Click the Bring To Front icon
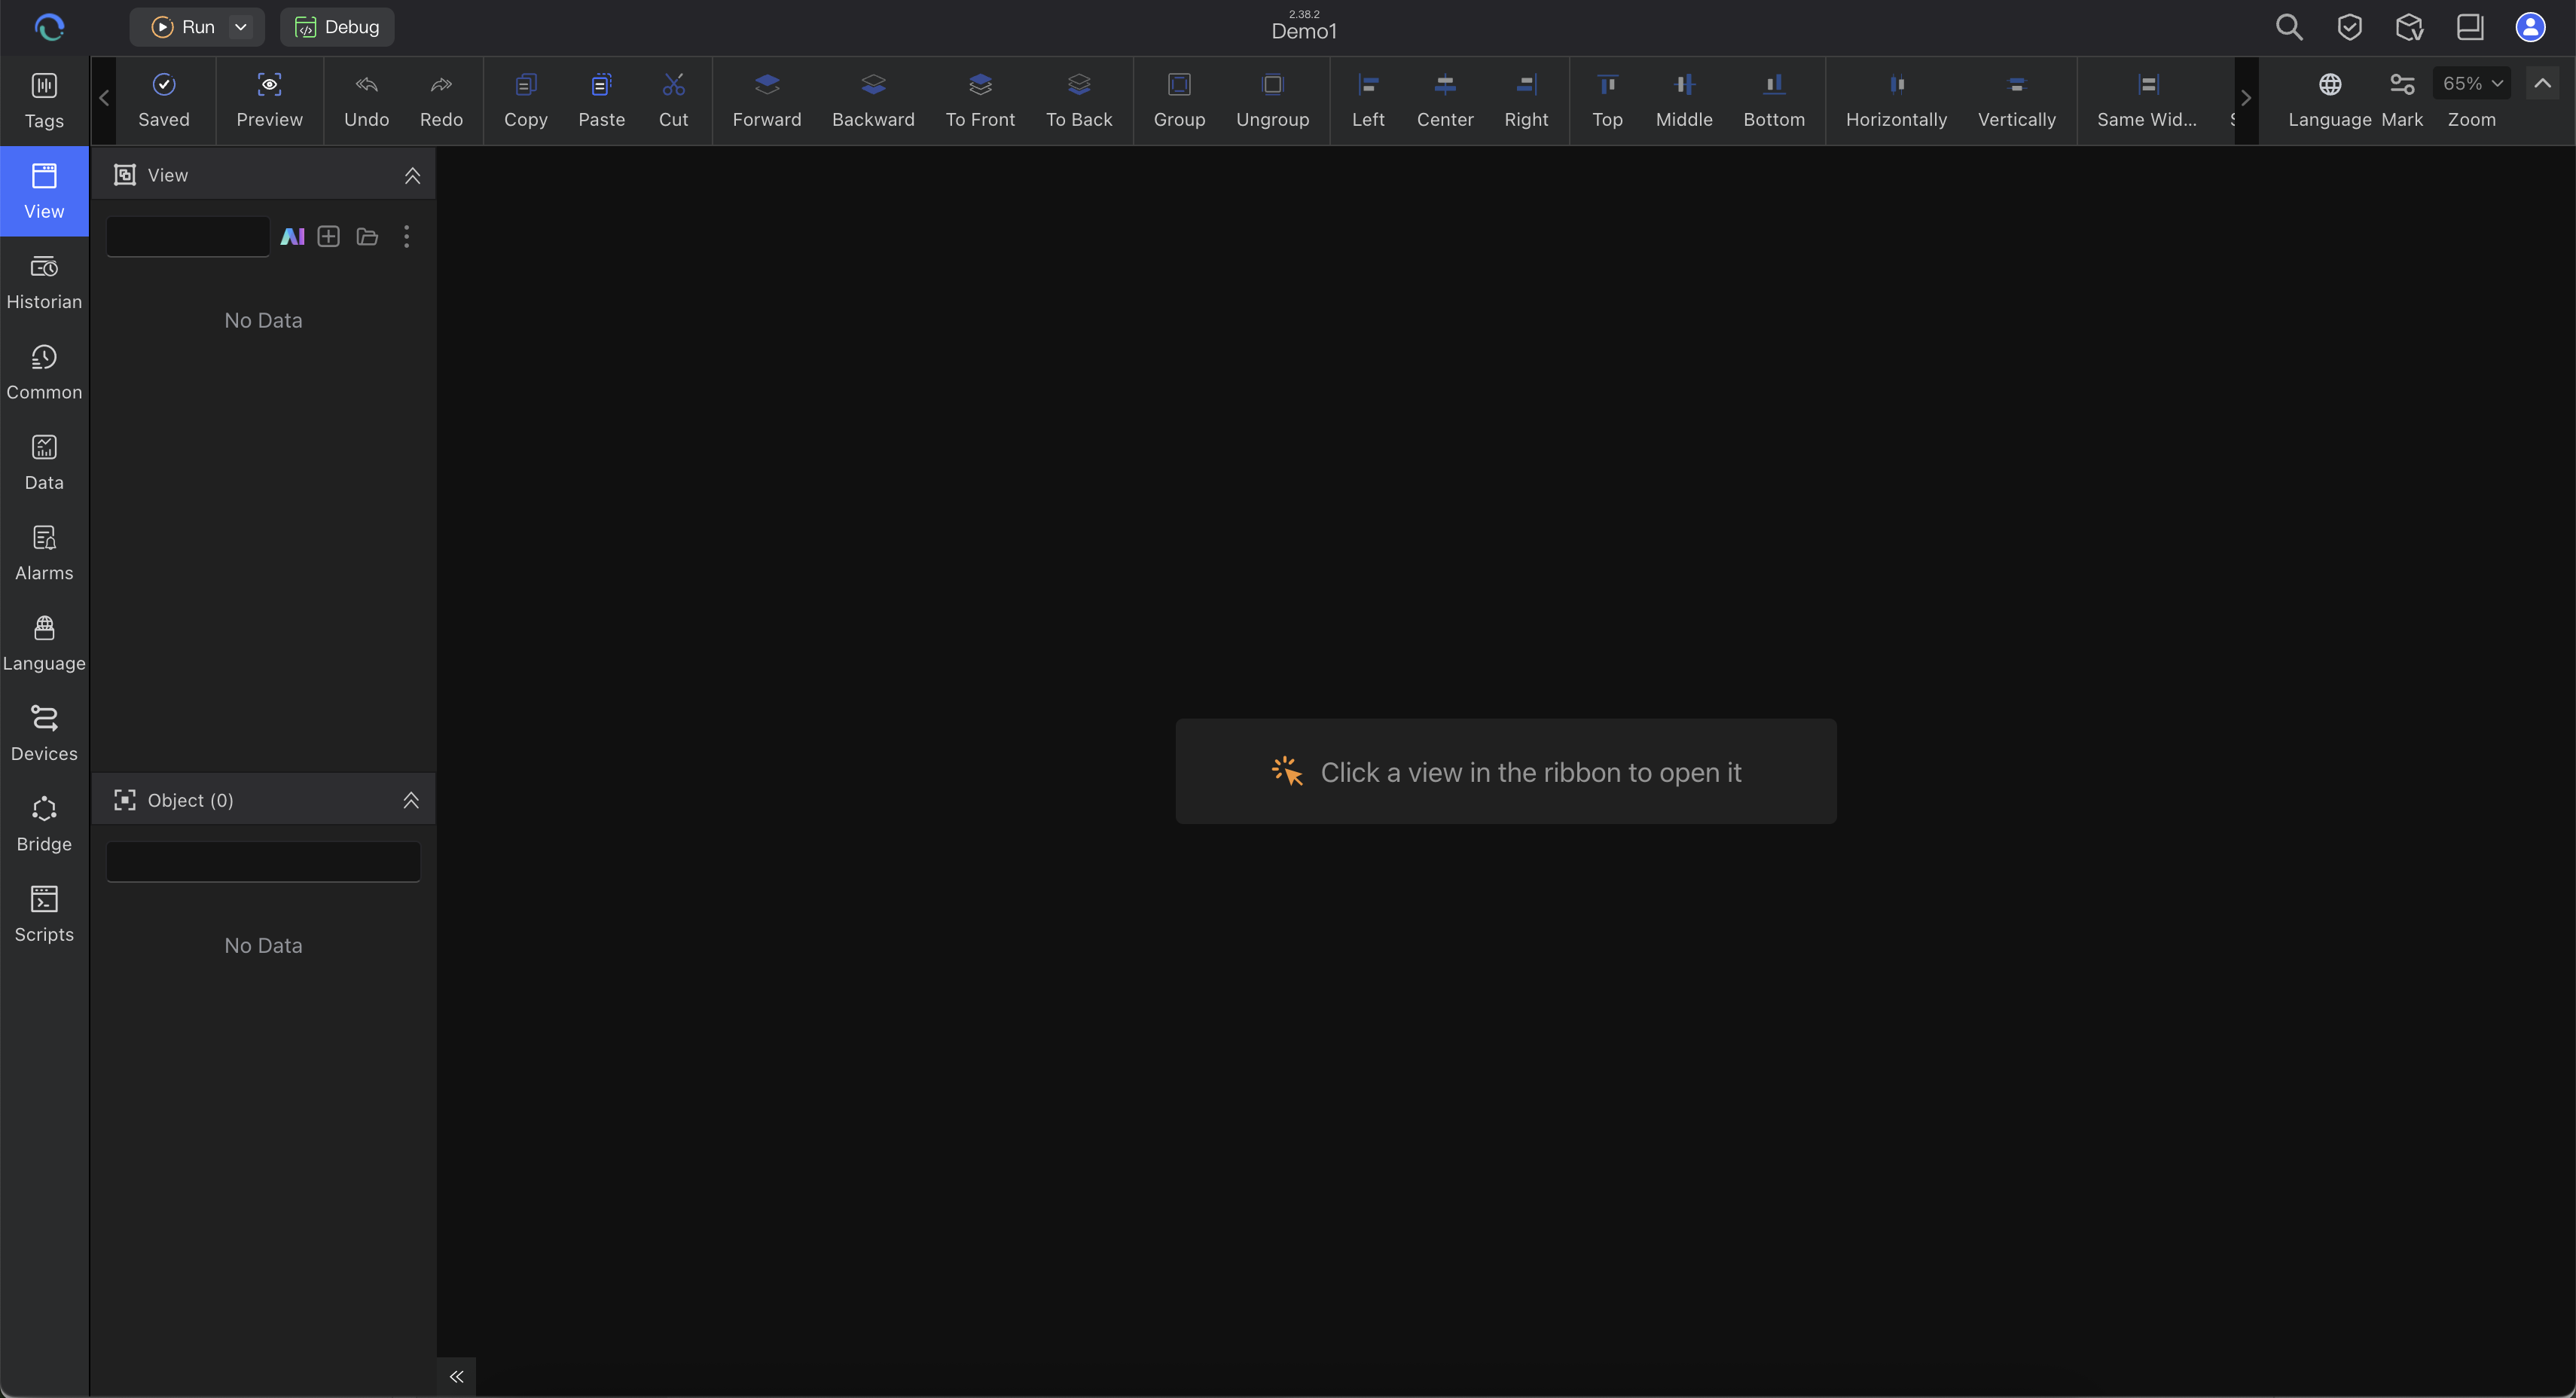The image size is (2576, 1398). click(x=980, y=85)
